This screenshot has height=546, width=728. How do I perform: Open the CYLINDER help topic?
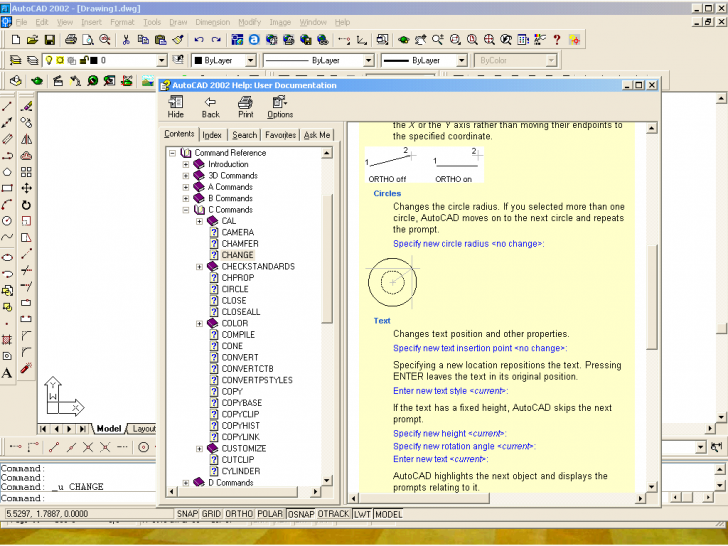(240, 471)
